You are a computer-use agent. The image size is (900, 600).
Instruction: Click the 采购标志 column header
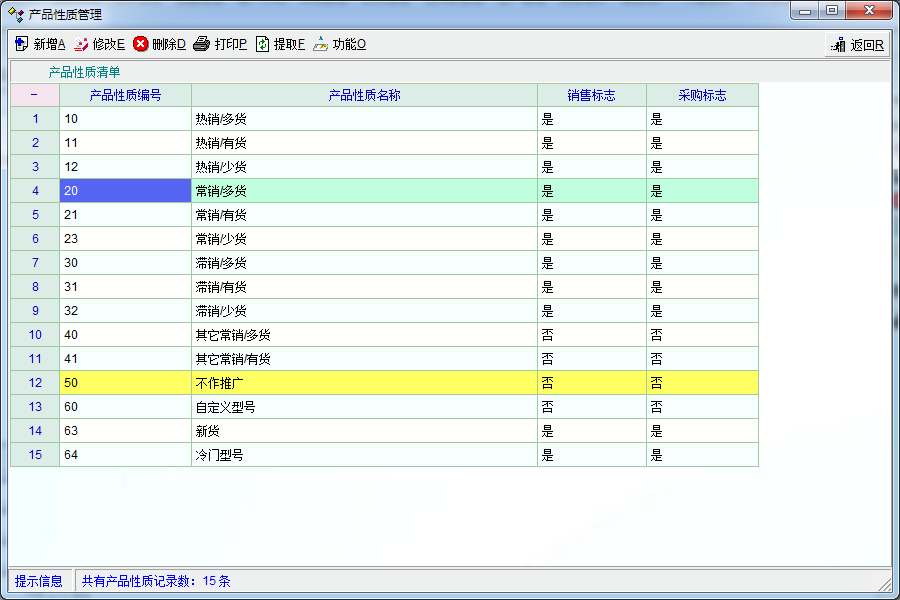[702, 95]
